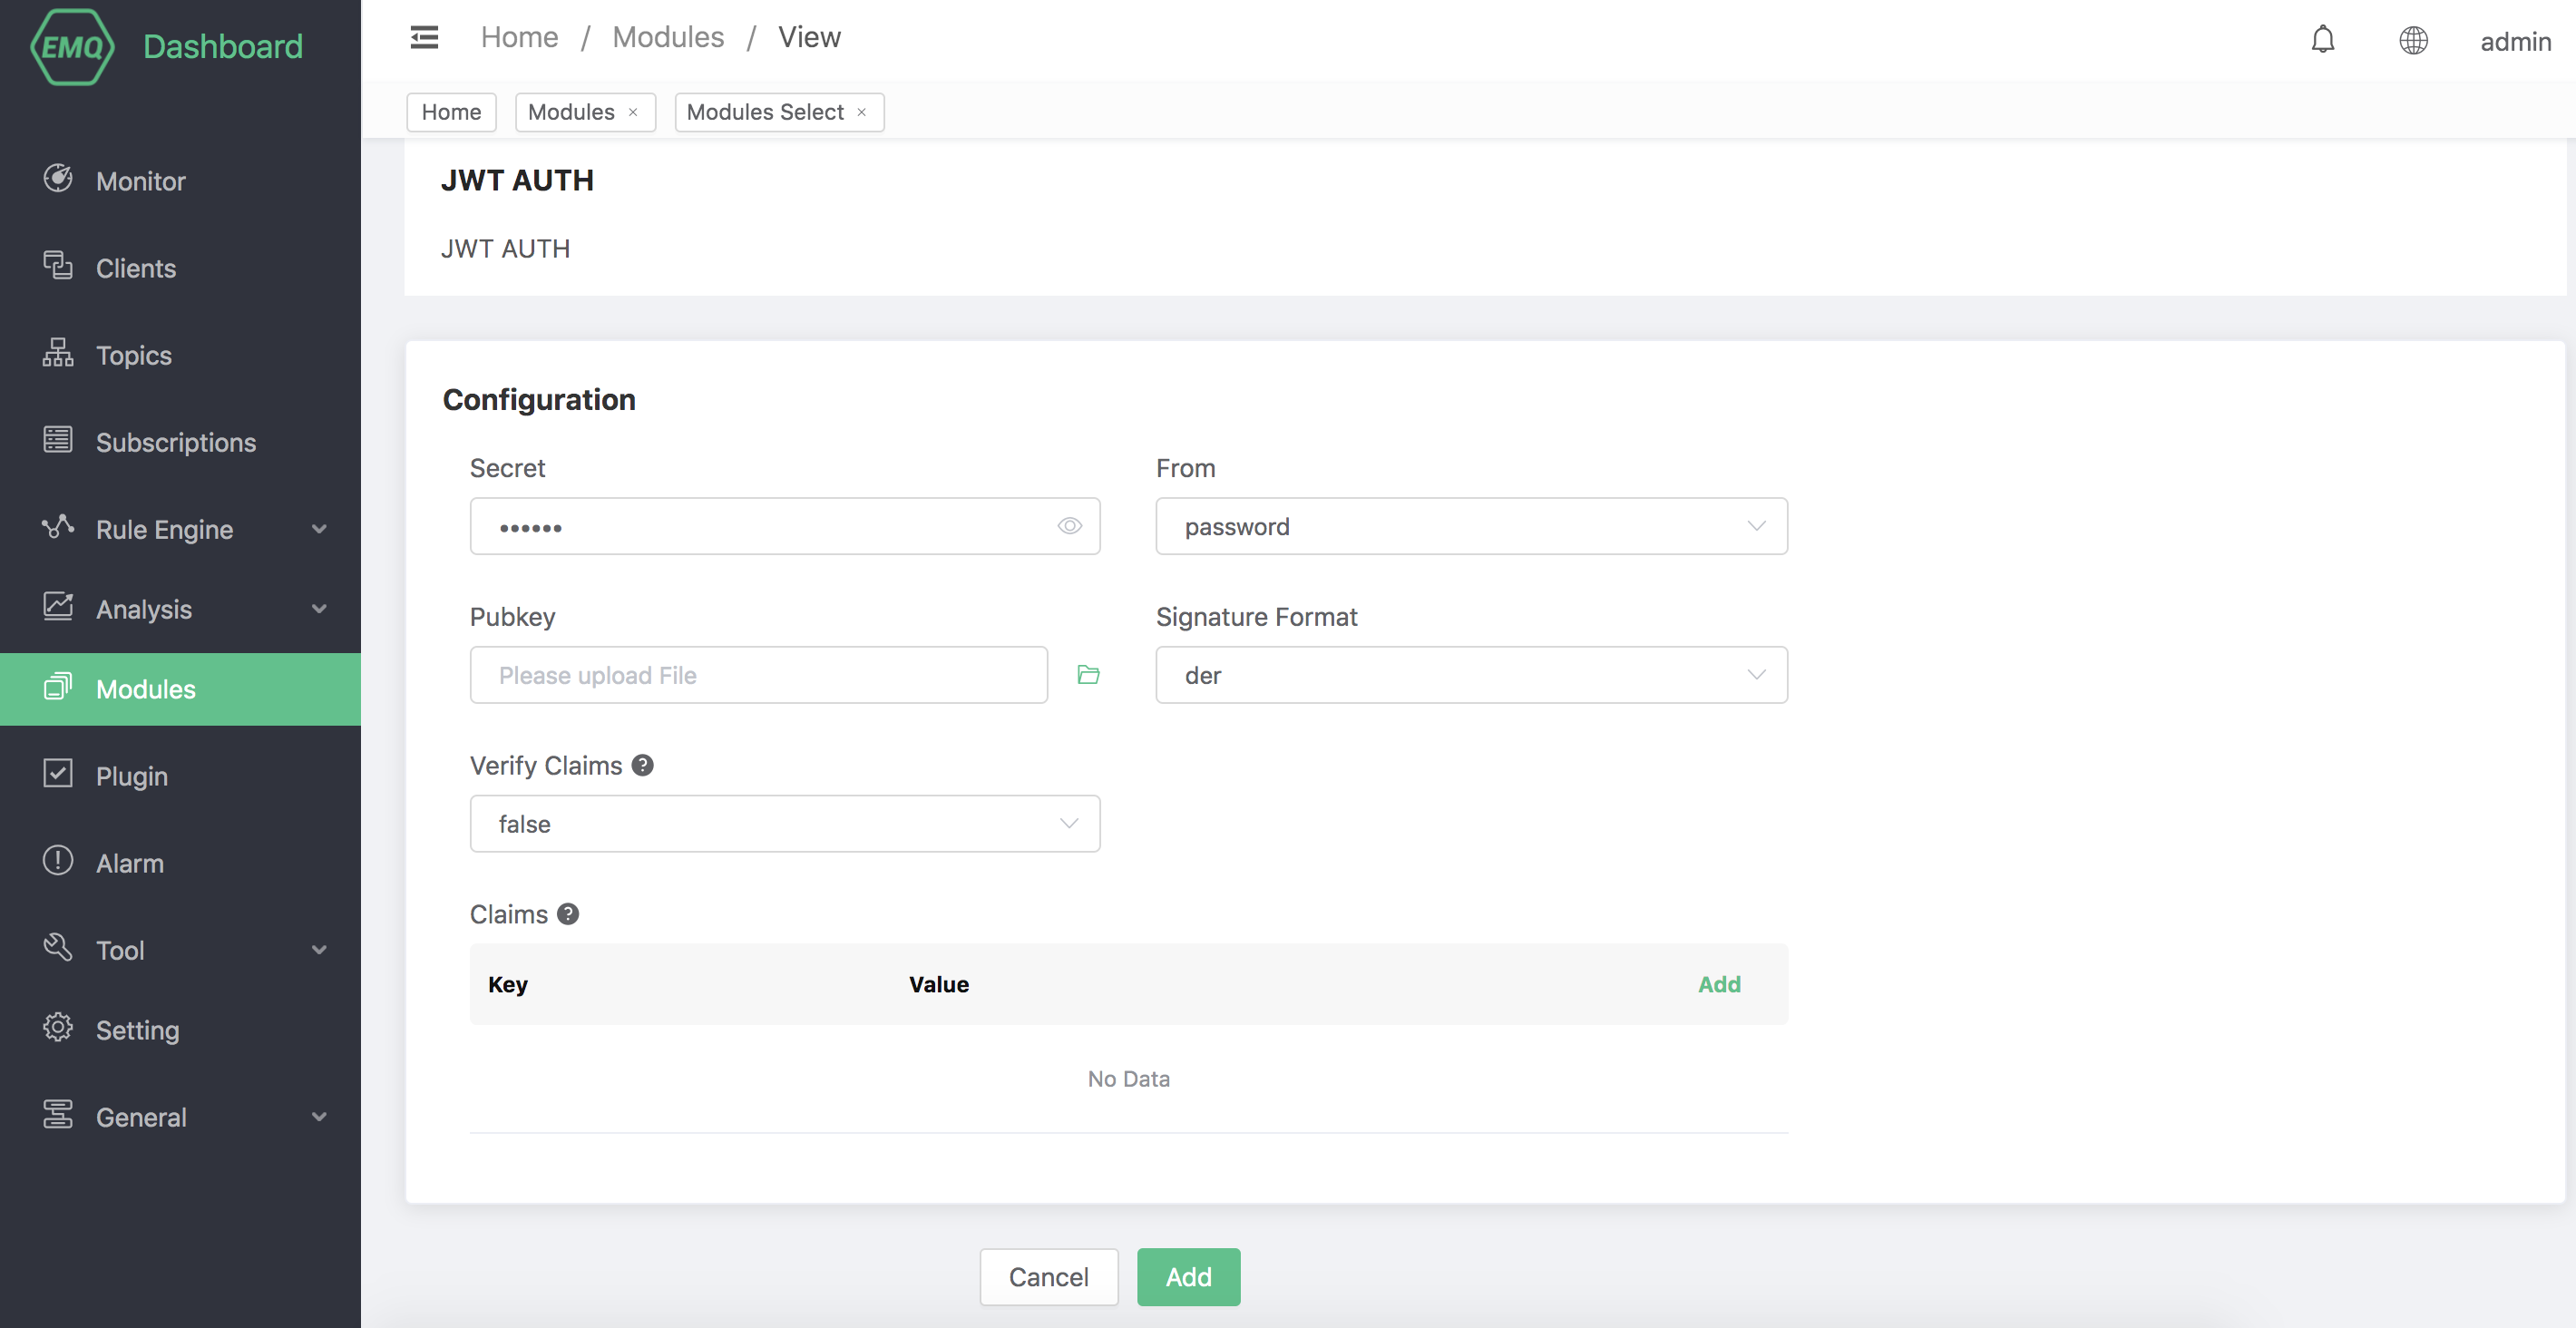Click Add link in Claims table
The height and width of the screenshot is (1328, 2576).
(1719, 984)
